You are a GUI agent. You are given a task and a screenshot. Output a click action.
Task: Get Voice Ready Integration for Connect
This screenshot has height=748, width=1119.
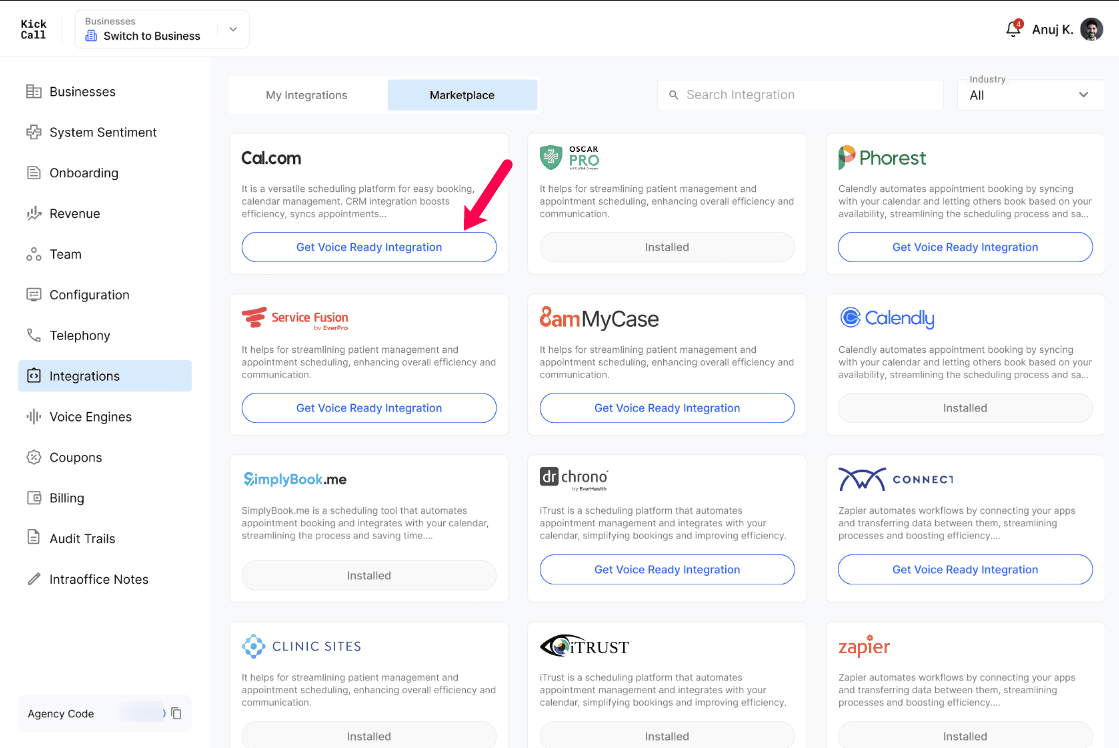[965, 570]
